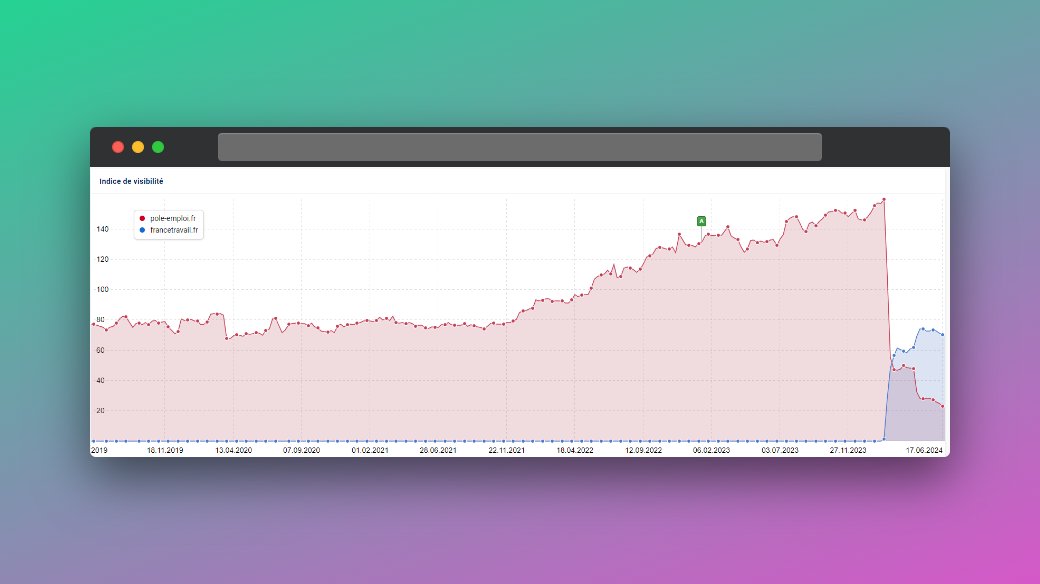This screenshot has width=1040, height=584.
Task: Click the y-axis value 120
Action: 102,259
